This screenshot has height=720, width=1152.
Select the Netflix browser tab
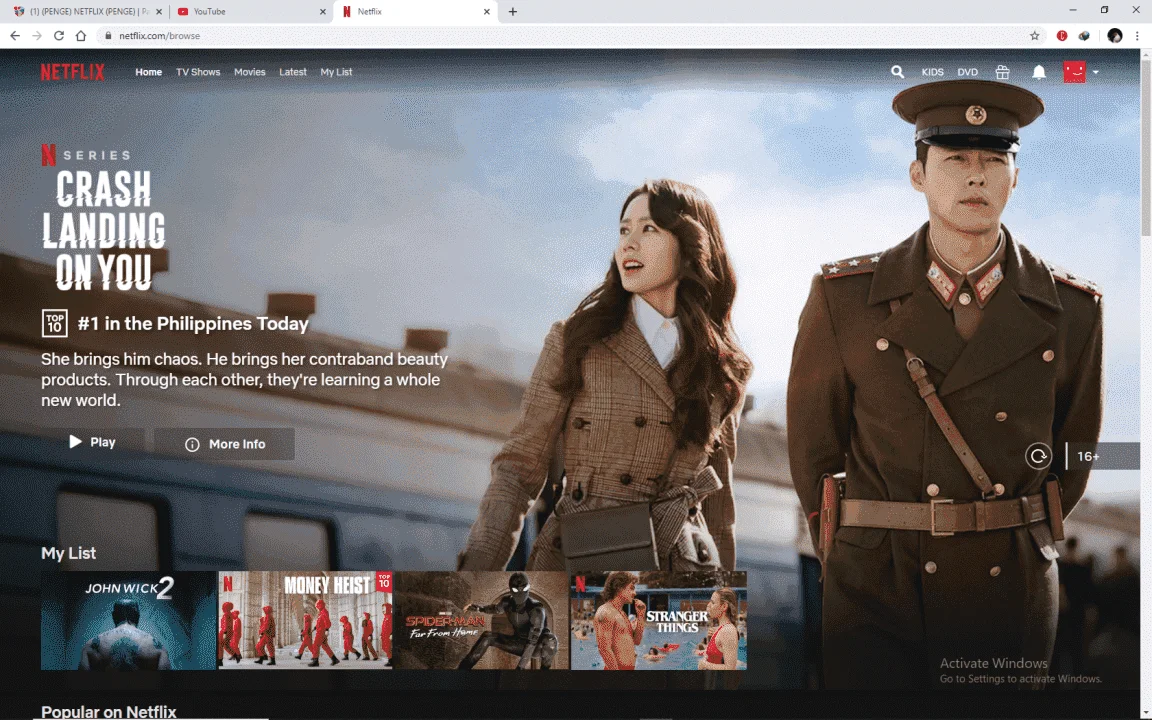[415, 12]
